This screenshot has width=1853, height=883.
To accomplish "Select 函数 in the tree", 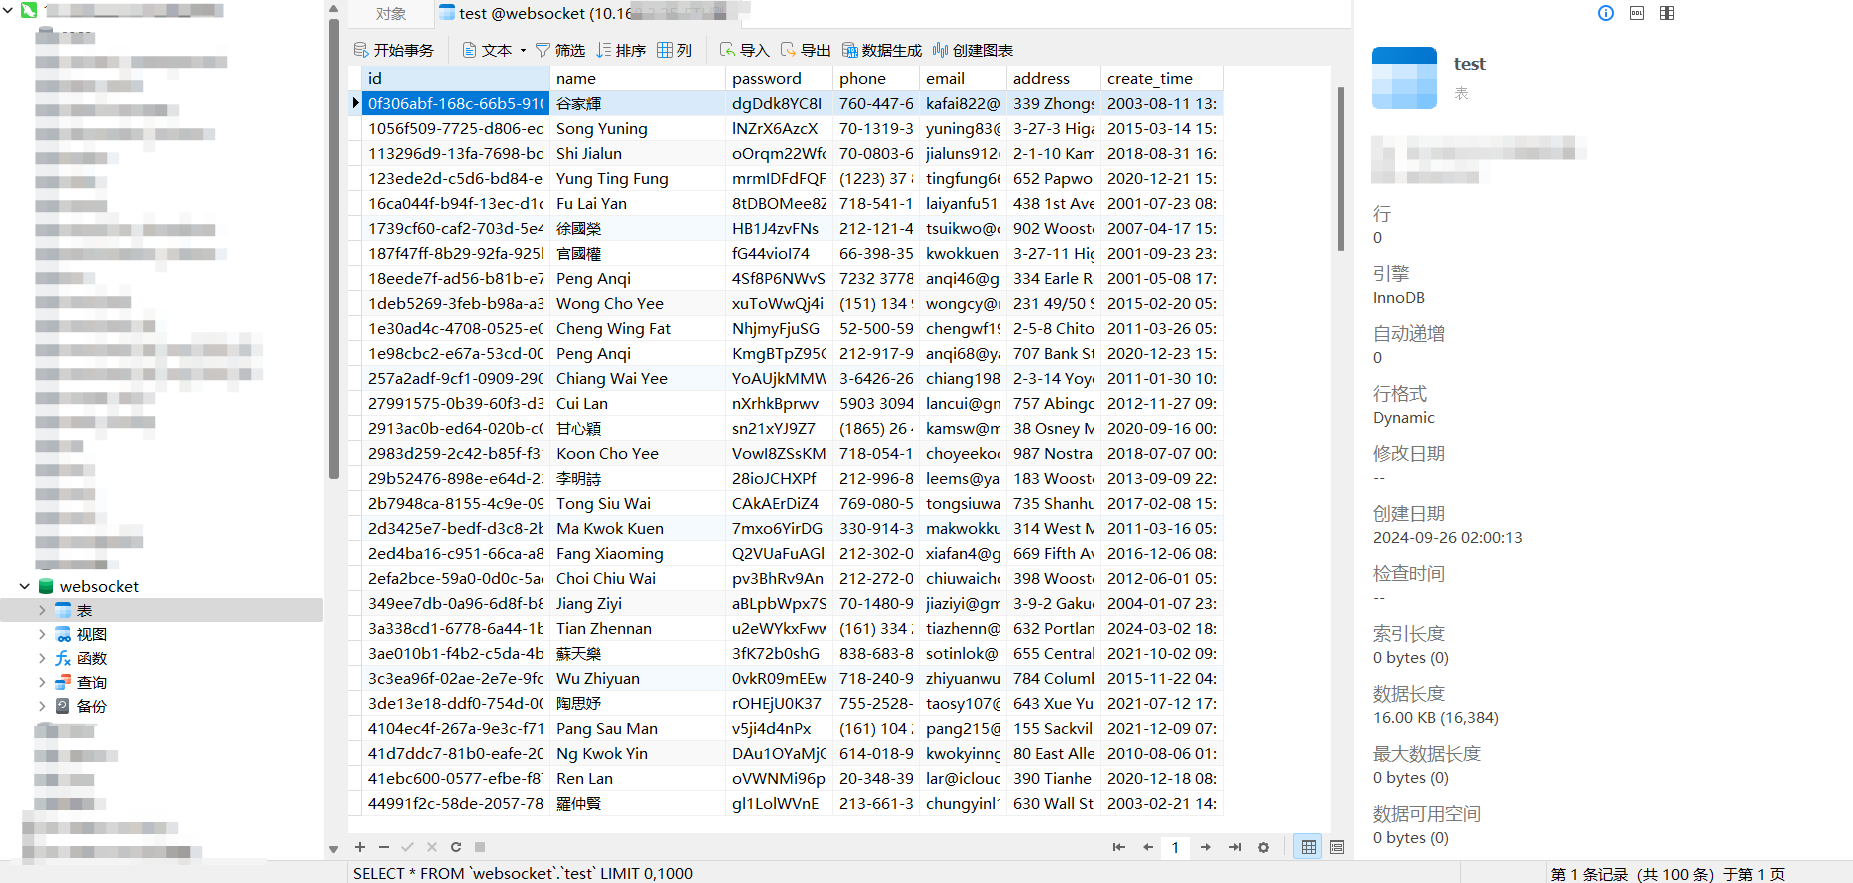I will click(x=91, y=658).
